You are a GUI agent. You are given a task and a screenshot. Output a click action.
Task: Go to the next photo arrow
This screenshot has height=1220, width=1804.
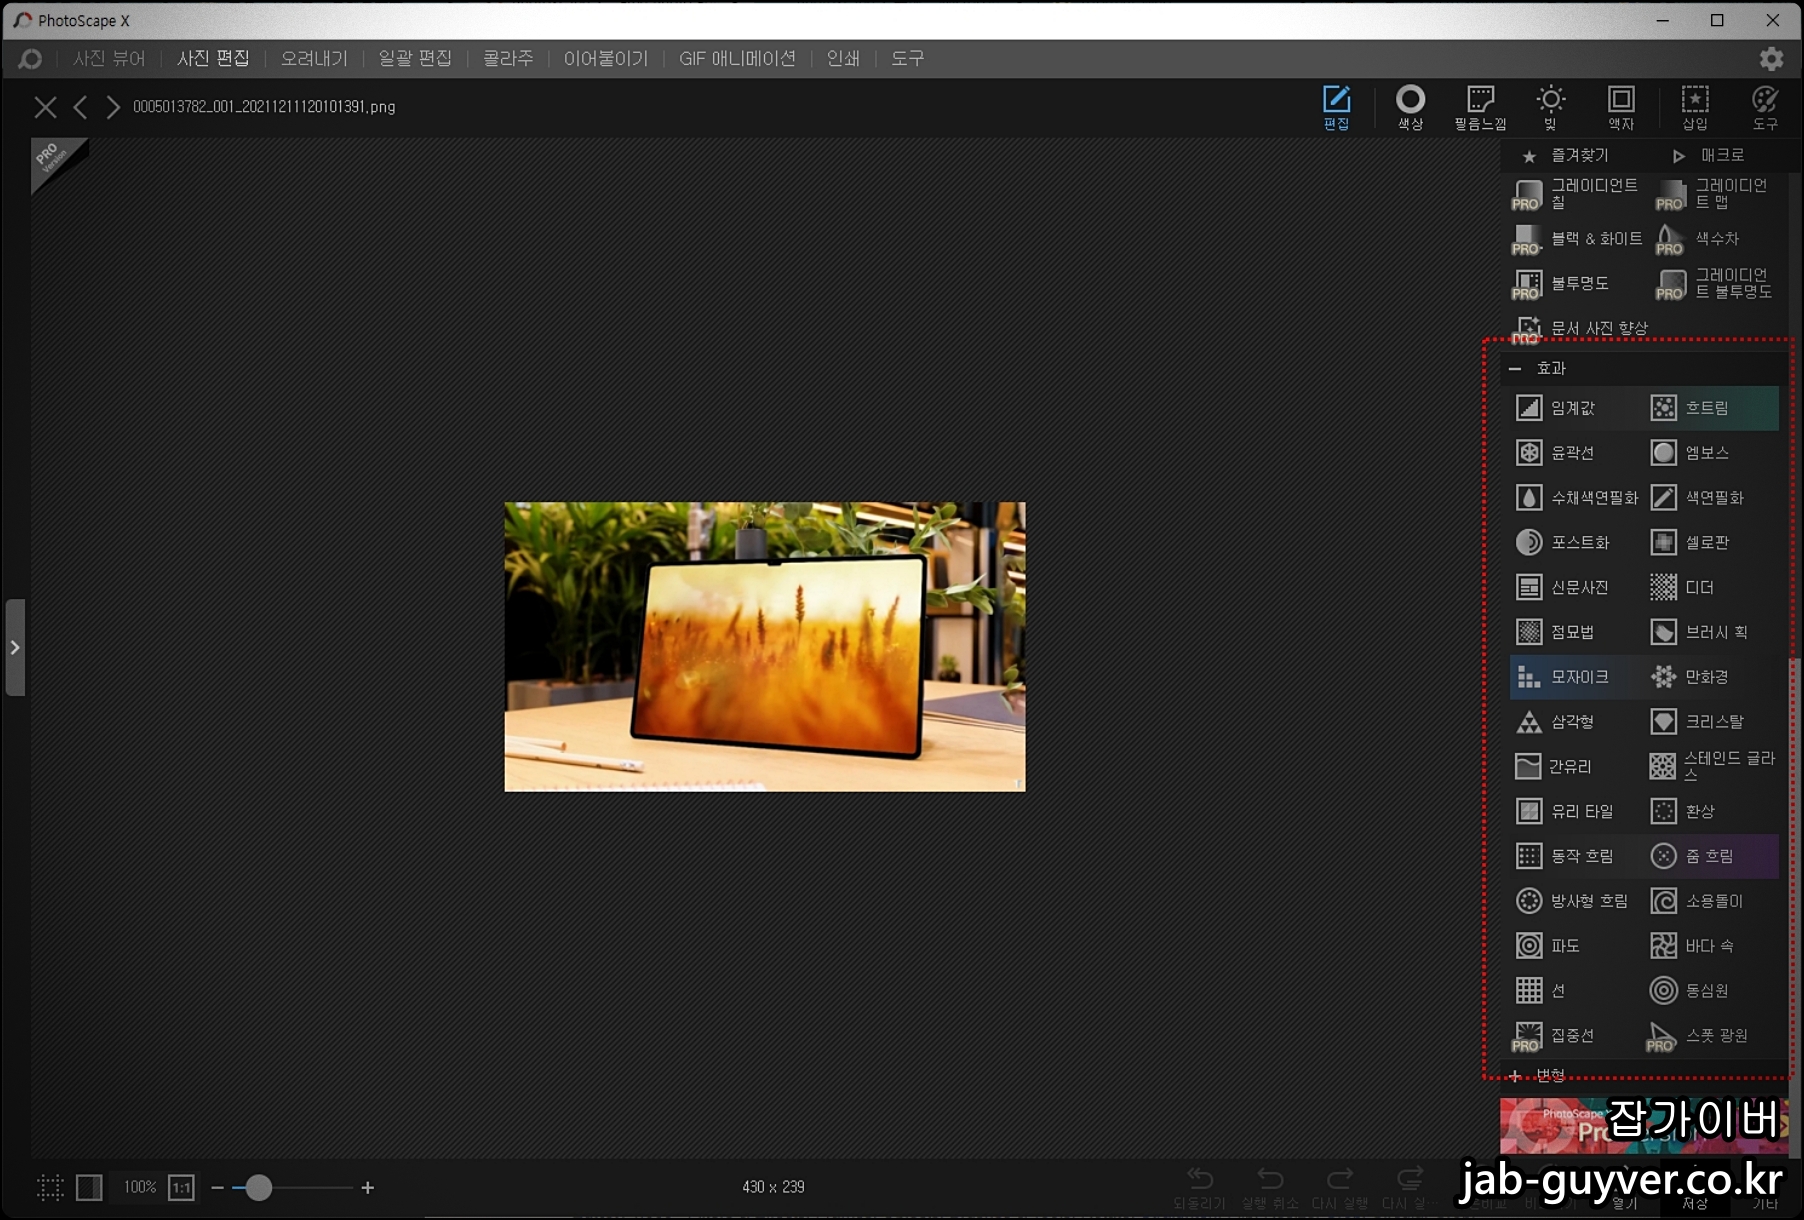113,107
